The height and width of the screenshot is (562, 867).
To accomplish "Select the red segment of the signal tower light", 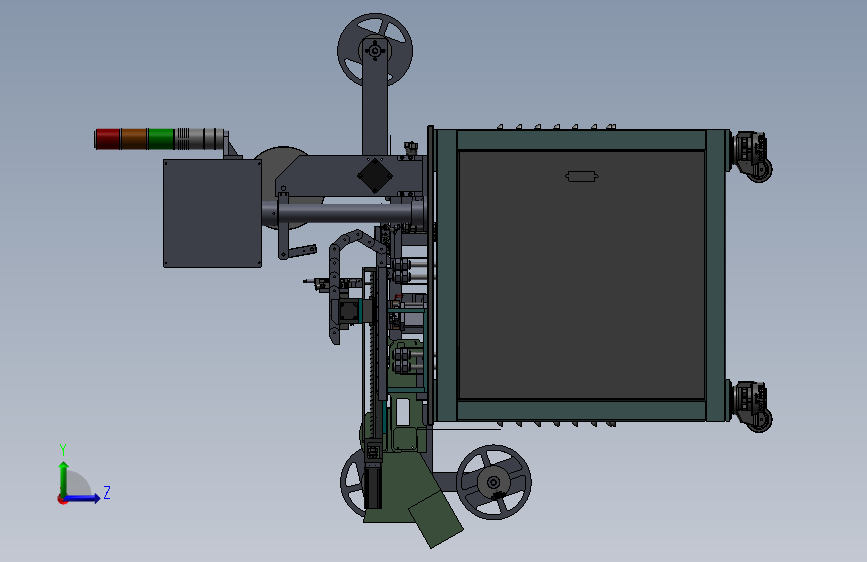I will pos(108,139).
